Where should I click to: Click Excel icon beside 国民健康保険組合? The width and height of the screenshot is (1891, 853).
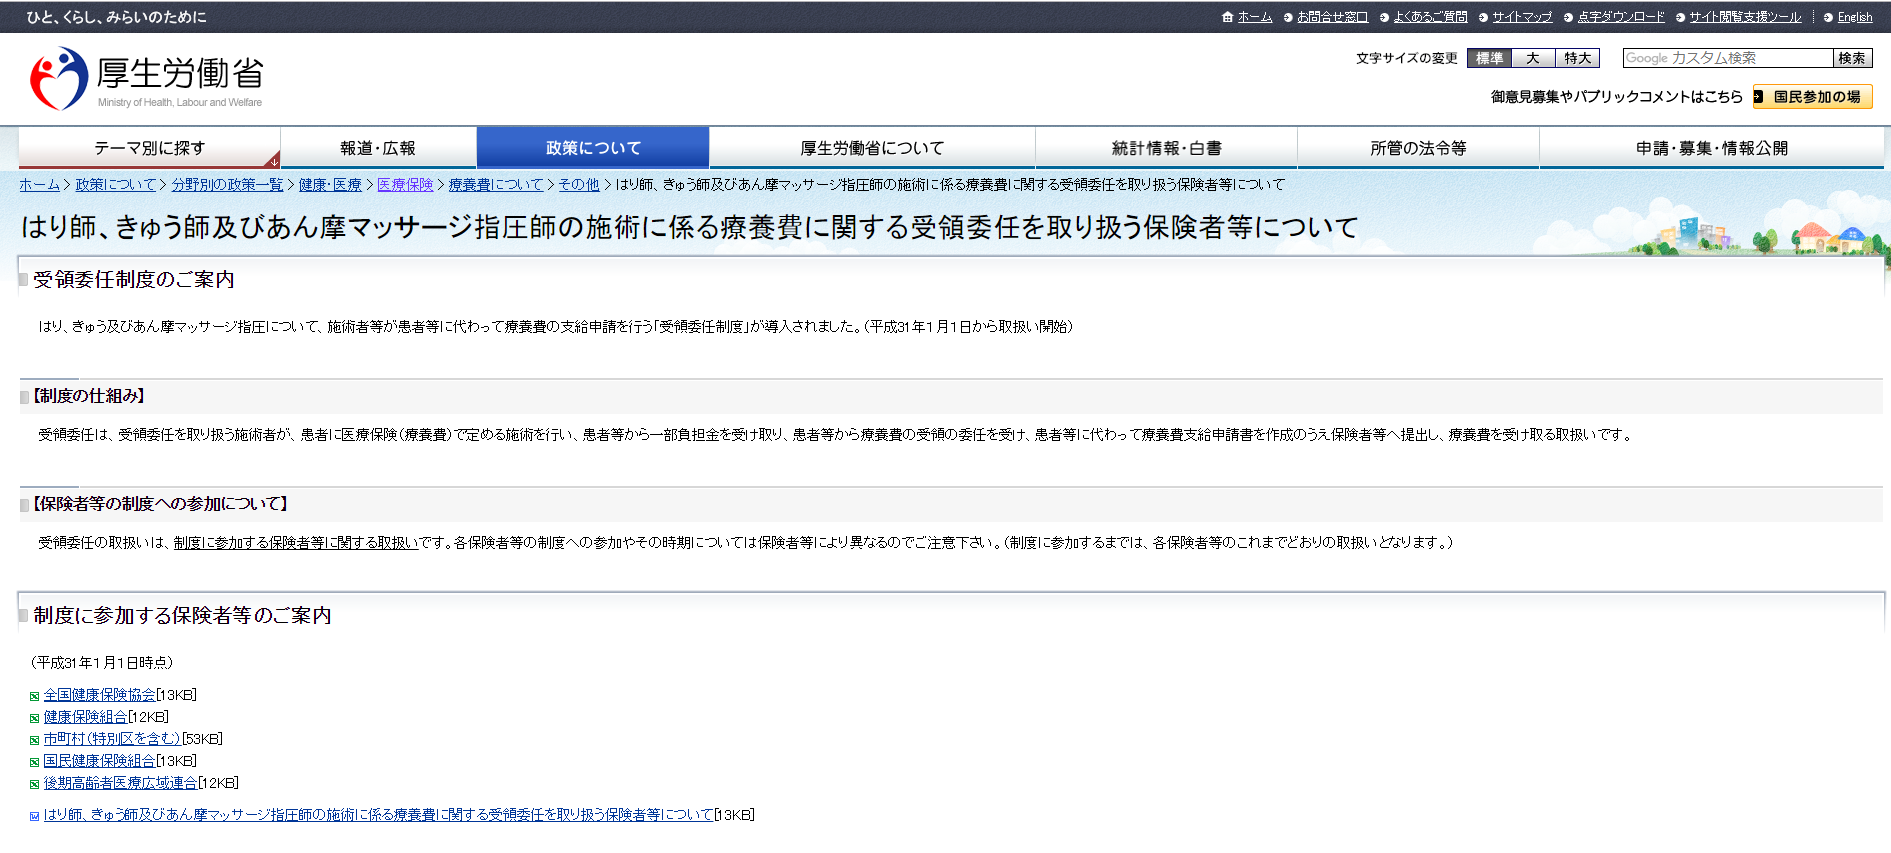34,762
